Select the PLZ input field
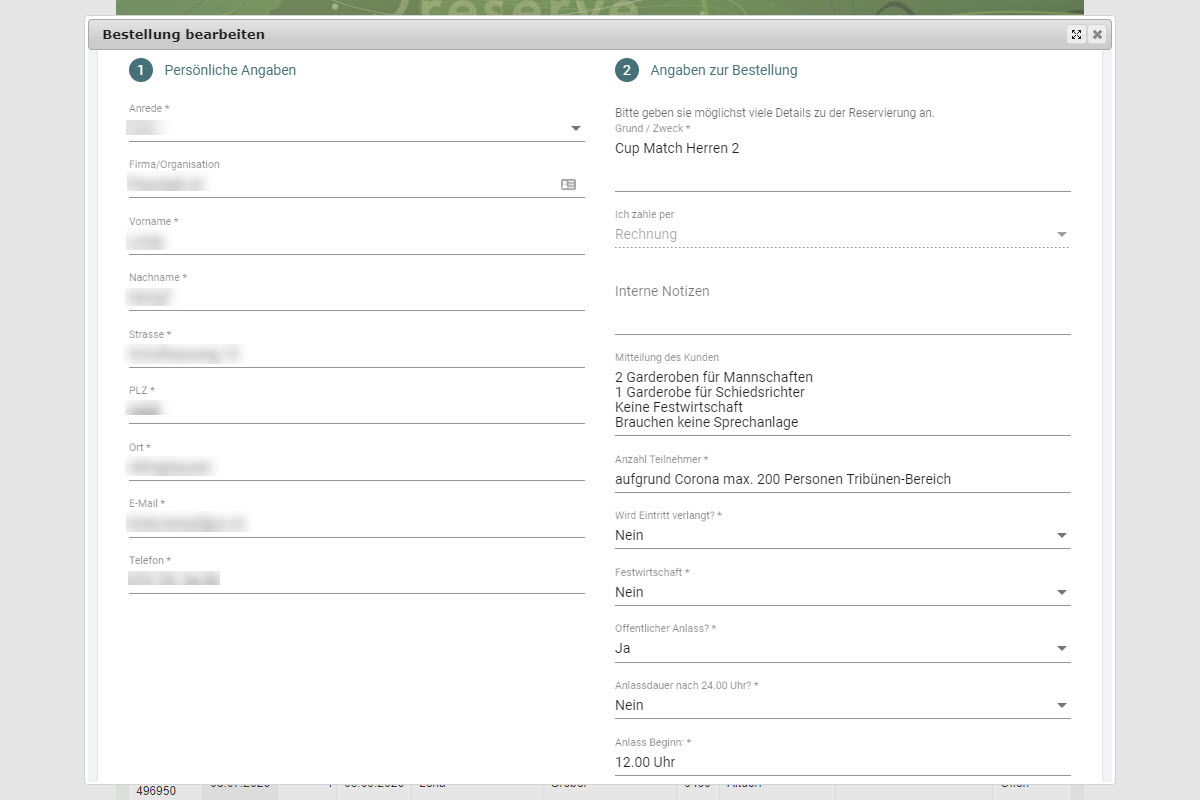 pos(356,411)
